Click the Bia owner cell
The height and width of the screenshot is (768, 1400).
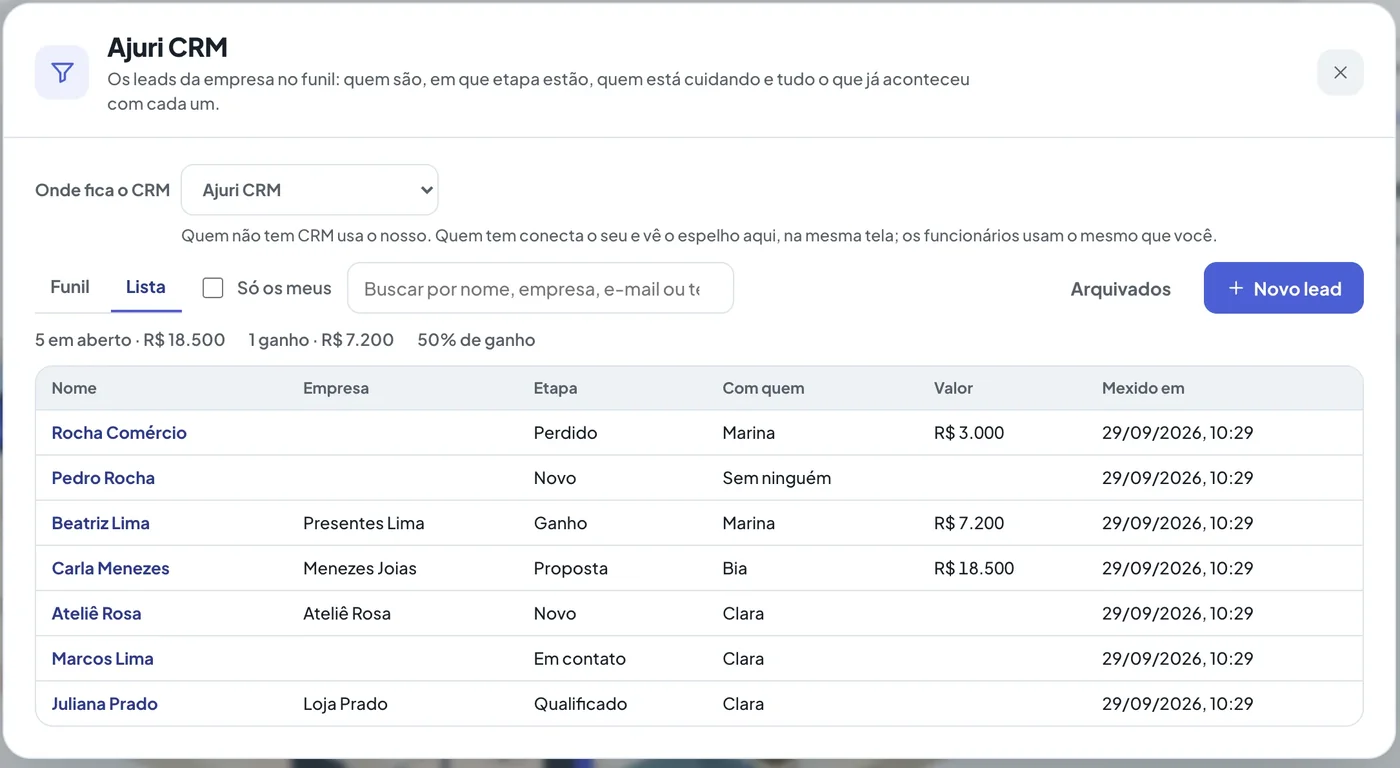pyautogui.click(x=735, y=568)
